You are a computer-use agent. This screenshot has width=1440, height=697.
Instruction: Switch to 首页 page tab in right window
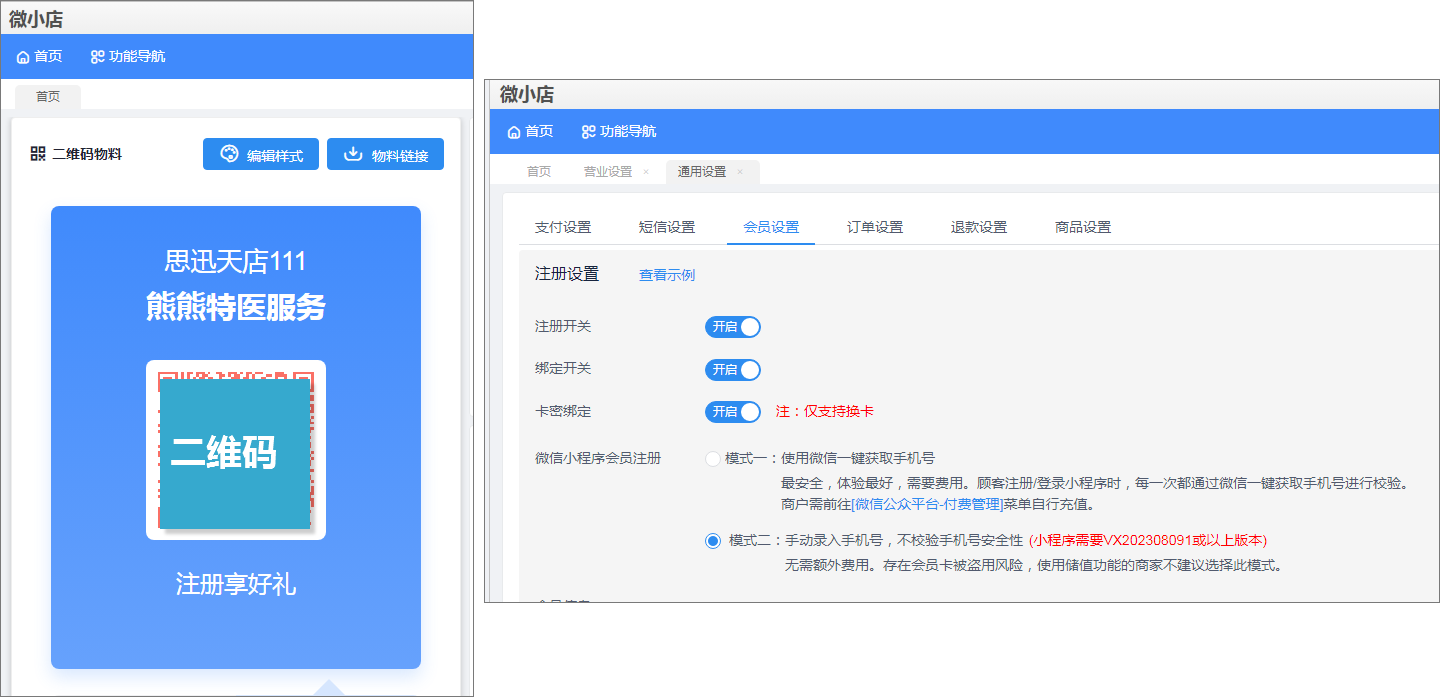pyautogui.click(x=539, y=172)
